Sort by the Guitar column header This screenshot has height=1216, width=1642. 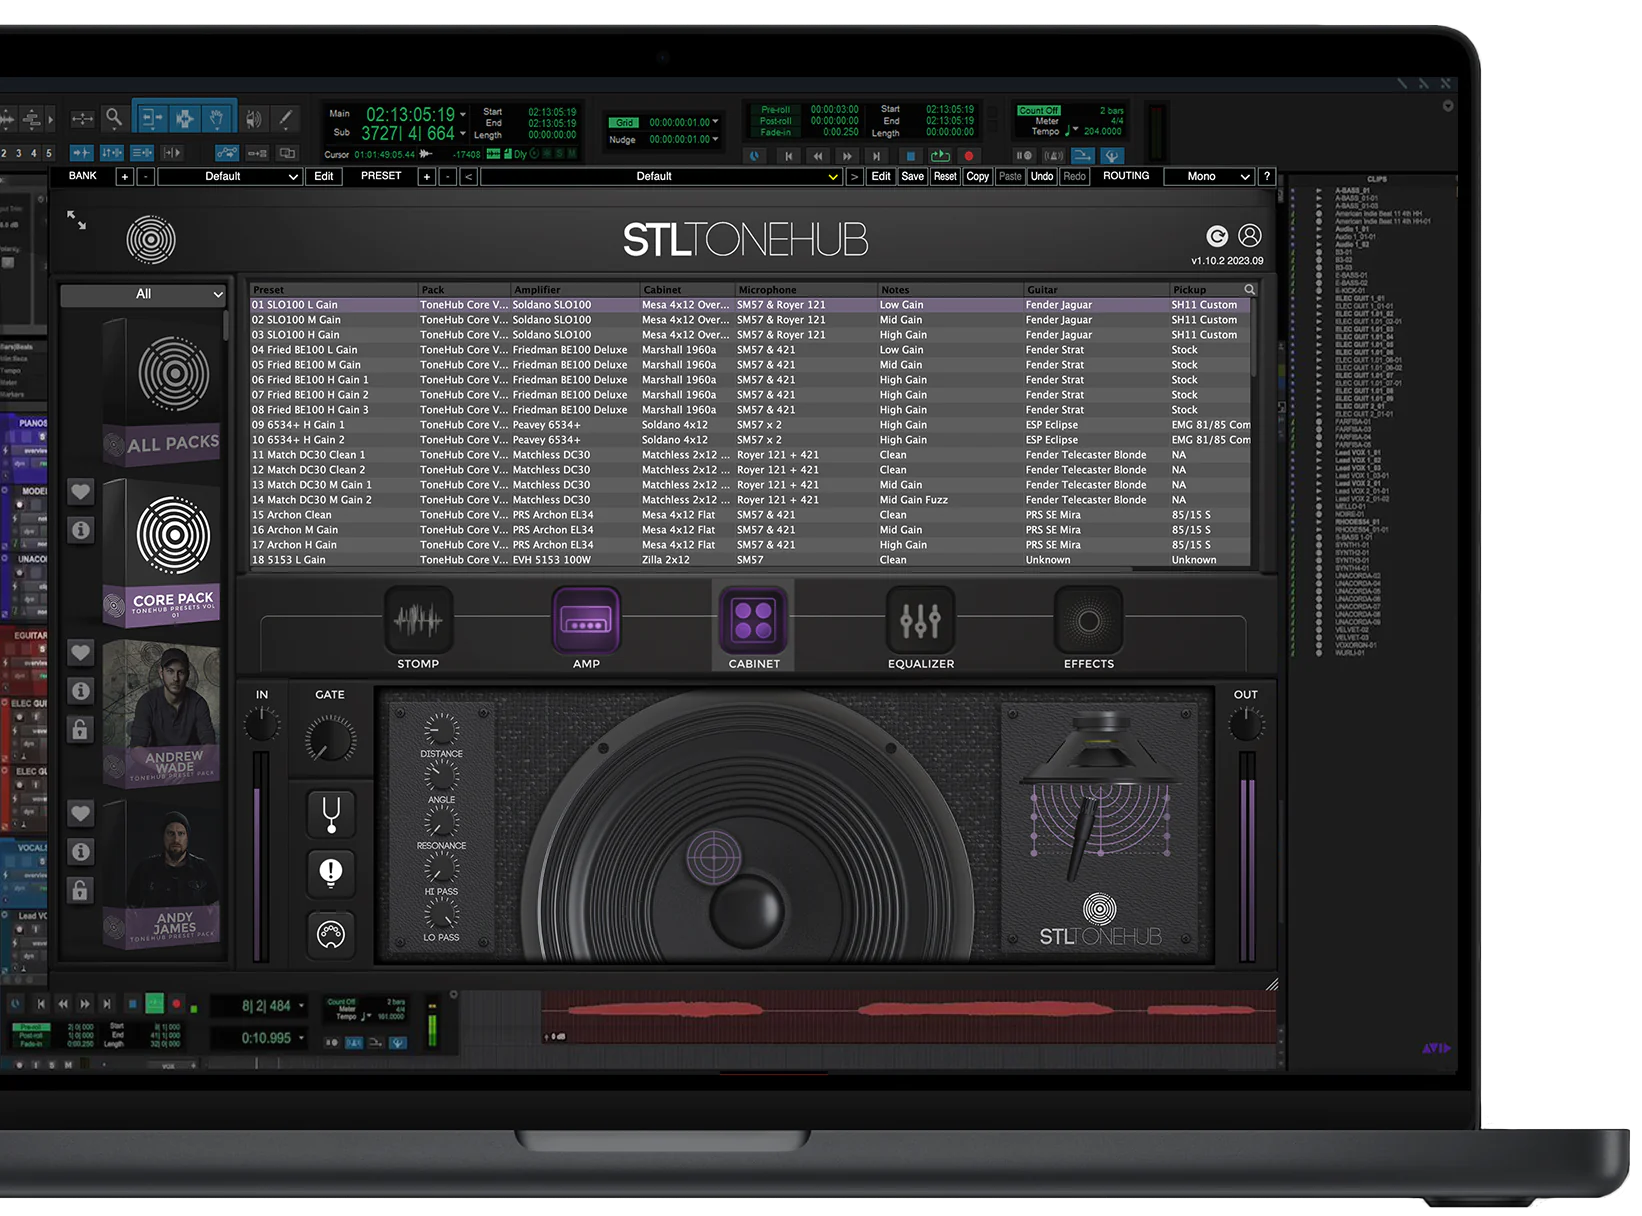[x=1096, y=290]
